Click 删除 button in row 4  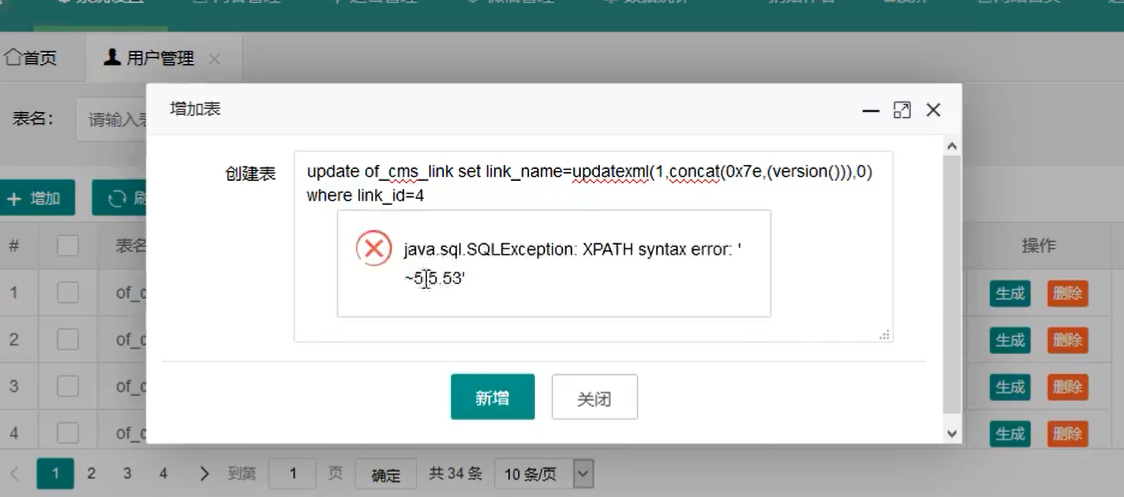tap(1067, 433)
